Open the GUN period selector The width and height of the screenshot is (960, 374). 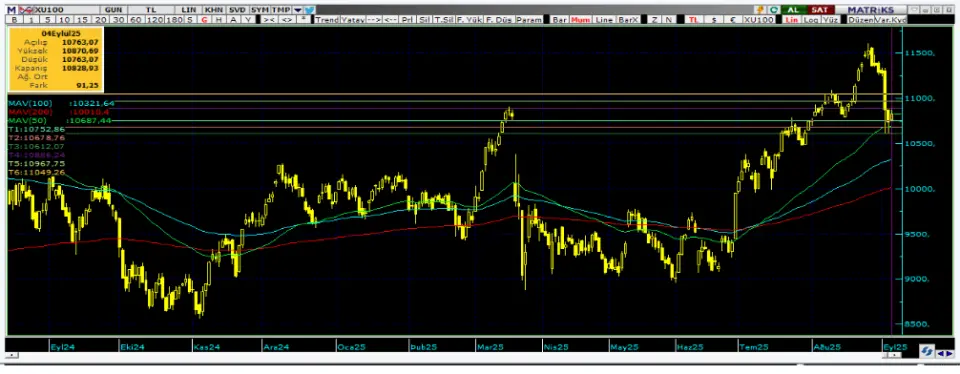click(113, 10)
